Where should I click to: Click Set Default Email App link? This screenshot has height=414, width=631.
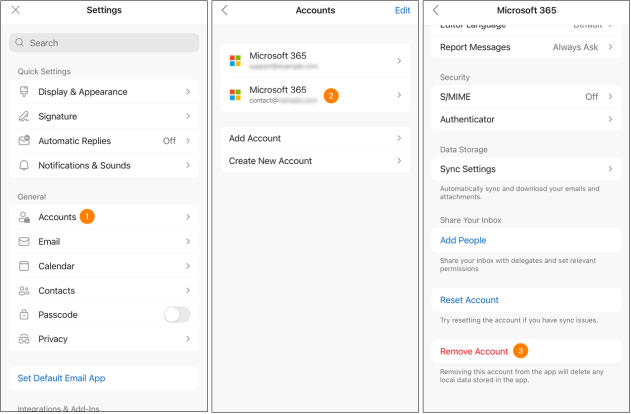click(x=61, y=378)
